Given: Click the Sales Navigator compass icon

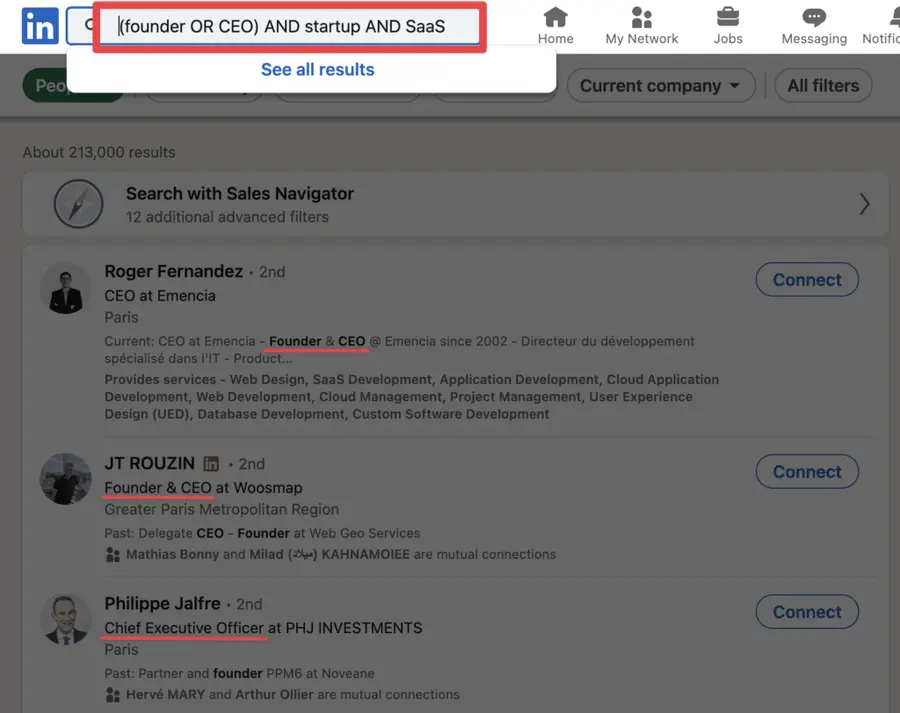Looking at the screenshot, I should point(78,203).
